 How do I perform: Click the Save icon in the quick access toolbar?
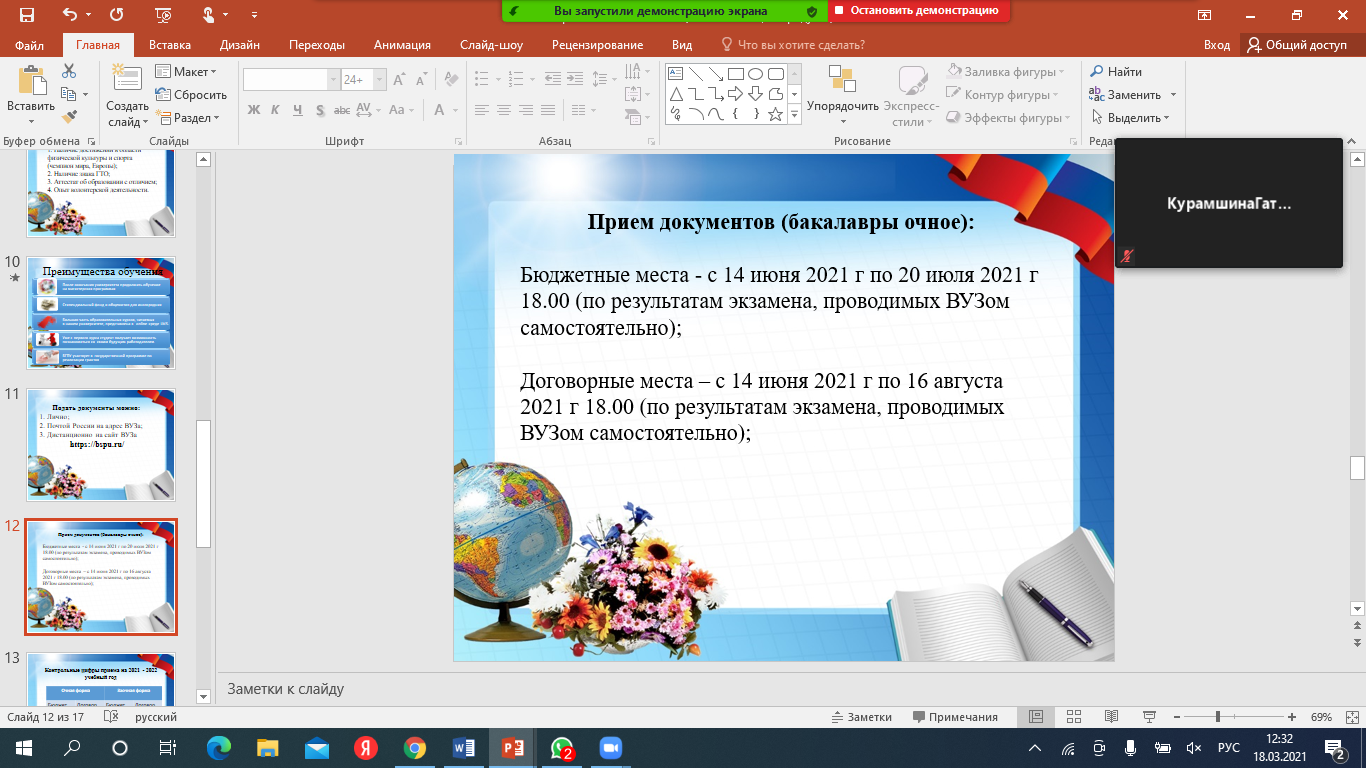click(26, 14)
